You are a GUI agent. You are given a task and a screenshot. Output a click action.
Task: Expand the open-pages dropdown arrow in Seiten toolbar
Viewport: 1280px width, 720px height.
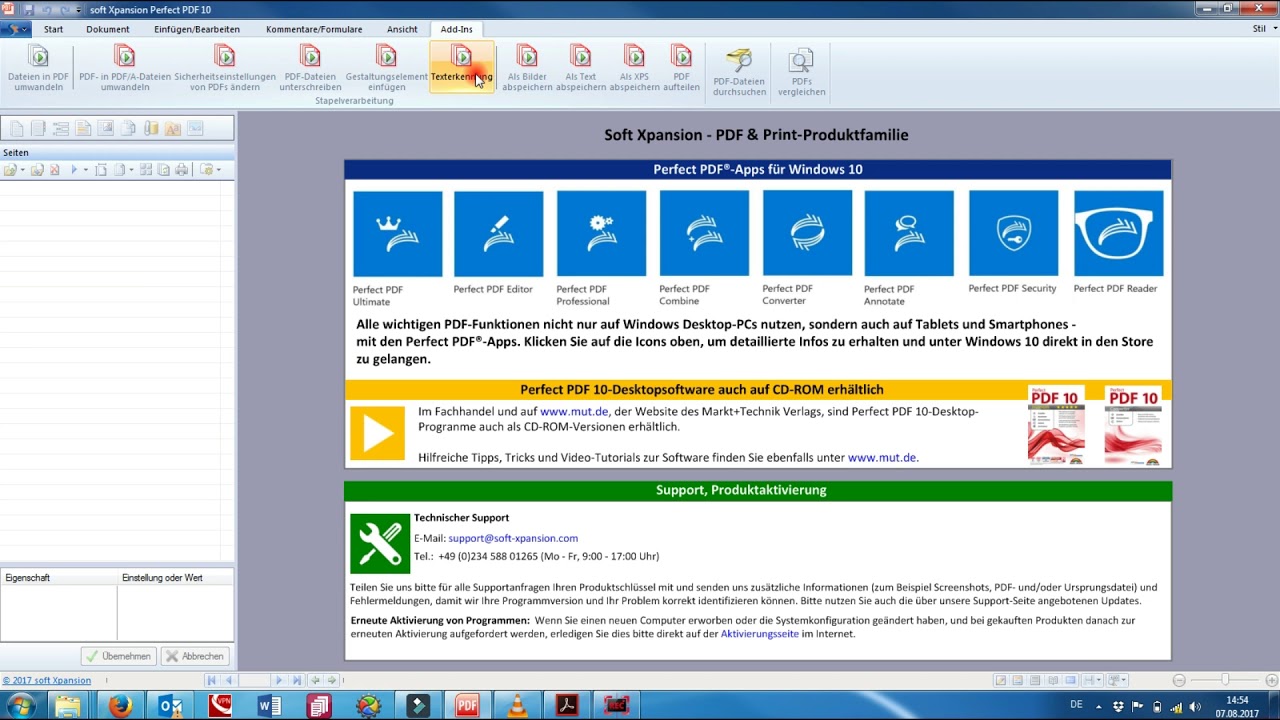[22, 170]
